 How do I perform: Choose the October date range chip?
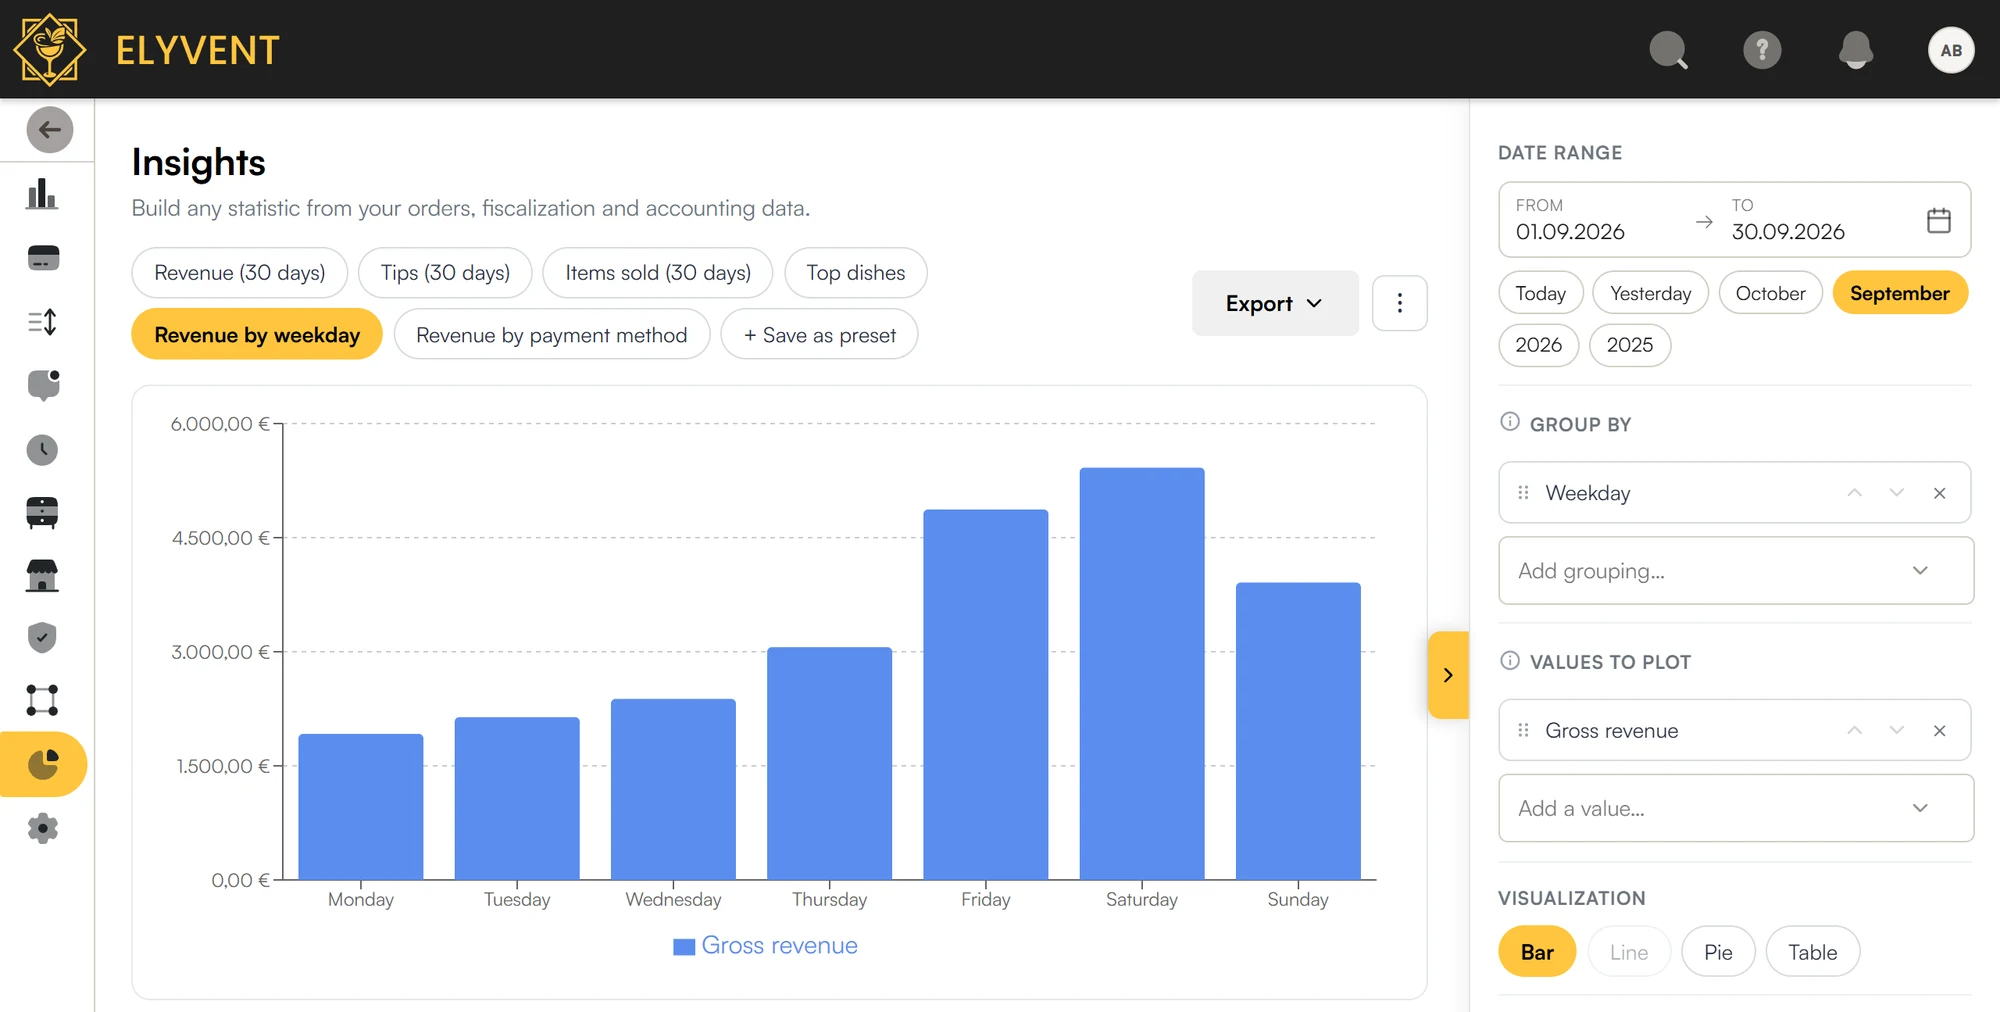coord(1770,293)
